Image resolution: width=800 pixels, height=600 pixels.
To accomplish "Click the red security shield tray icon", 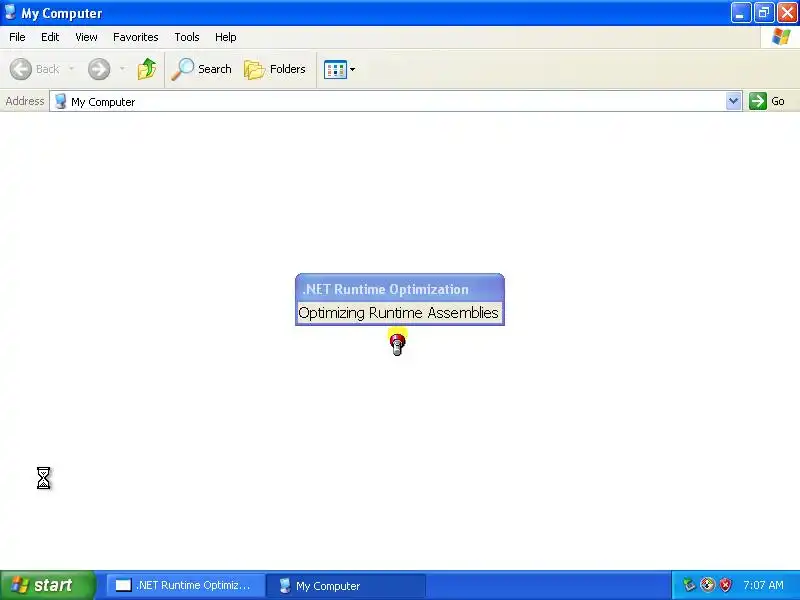I will click(x=725, y=585).
